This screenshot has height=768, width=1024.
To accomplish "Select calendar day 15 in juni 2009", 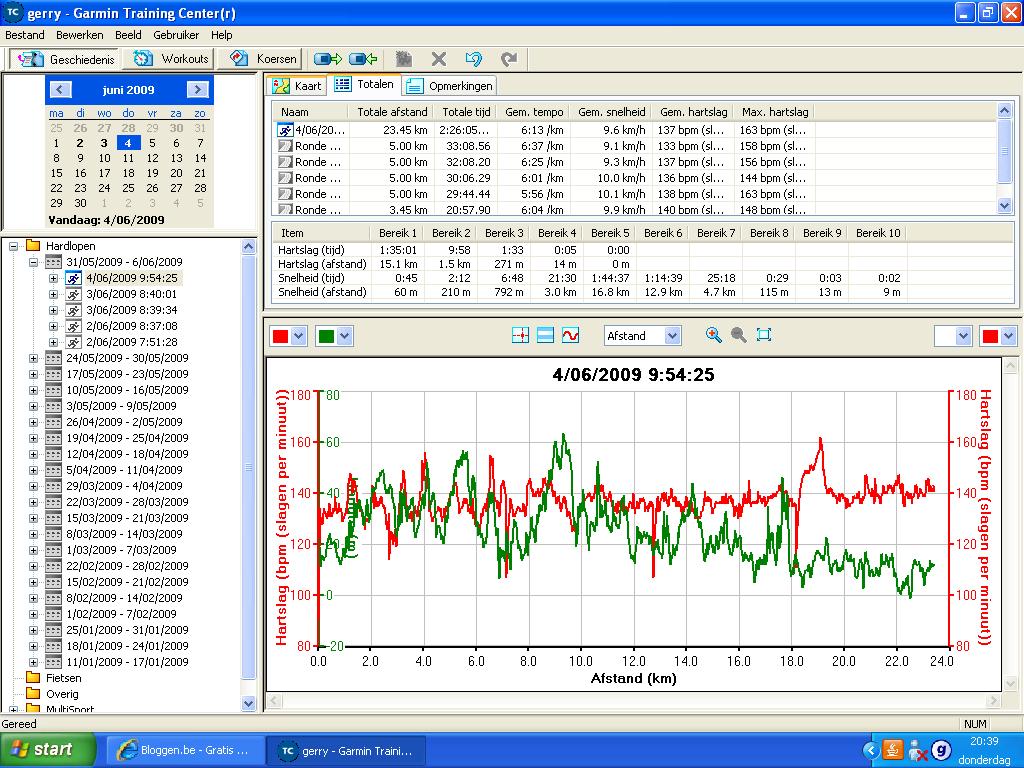I will [x=57, y=173].
